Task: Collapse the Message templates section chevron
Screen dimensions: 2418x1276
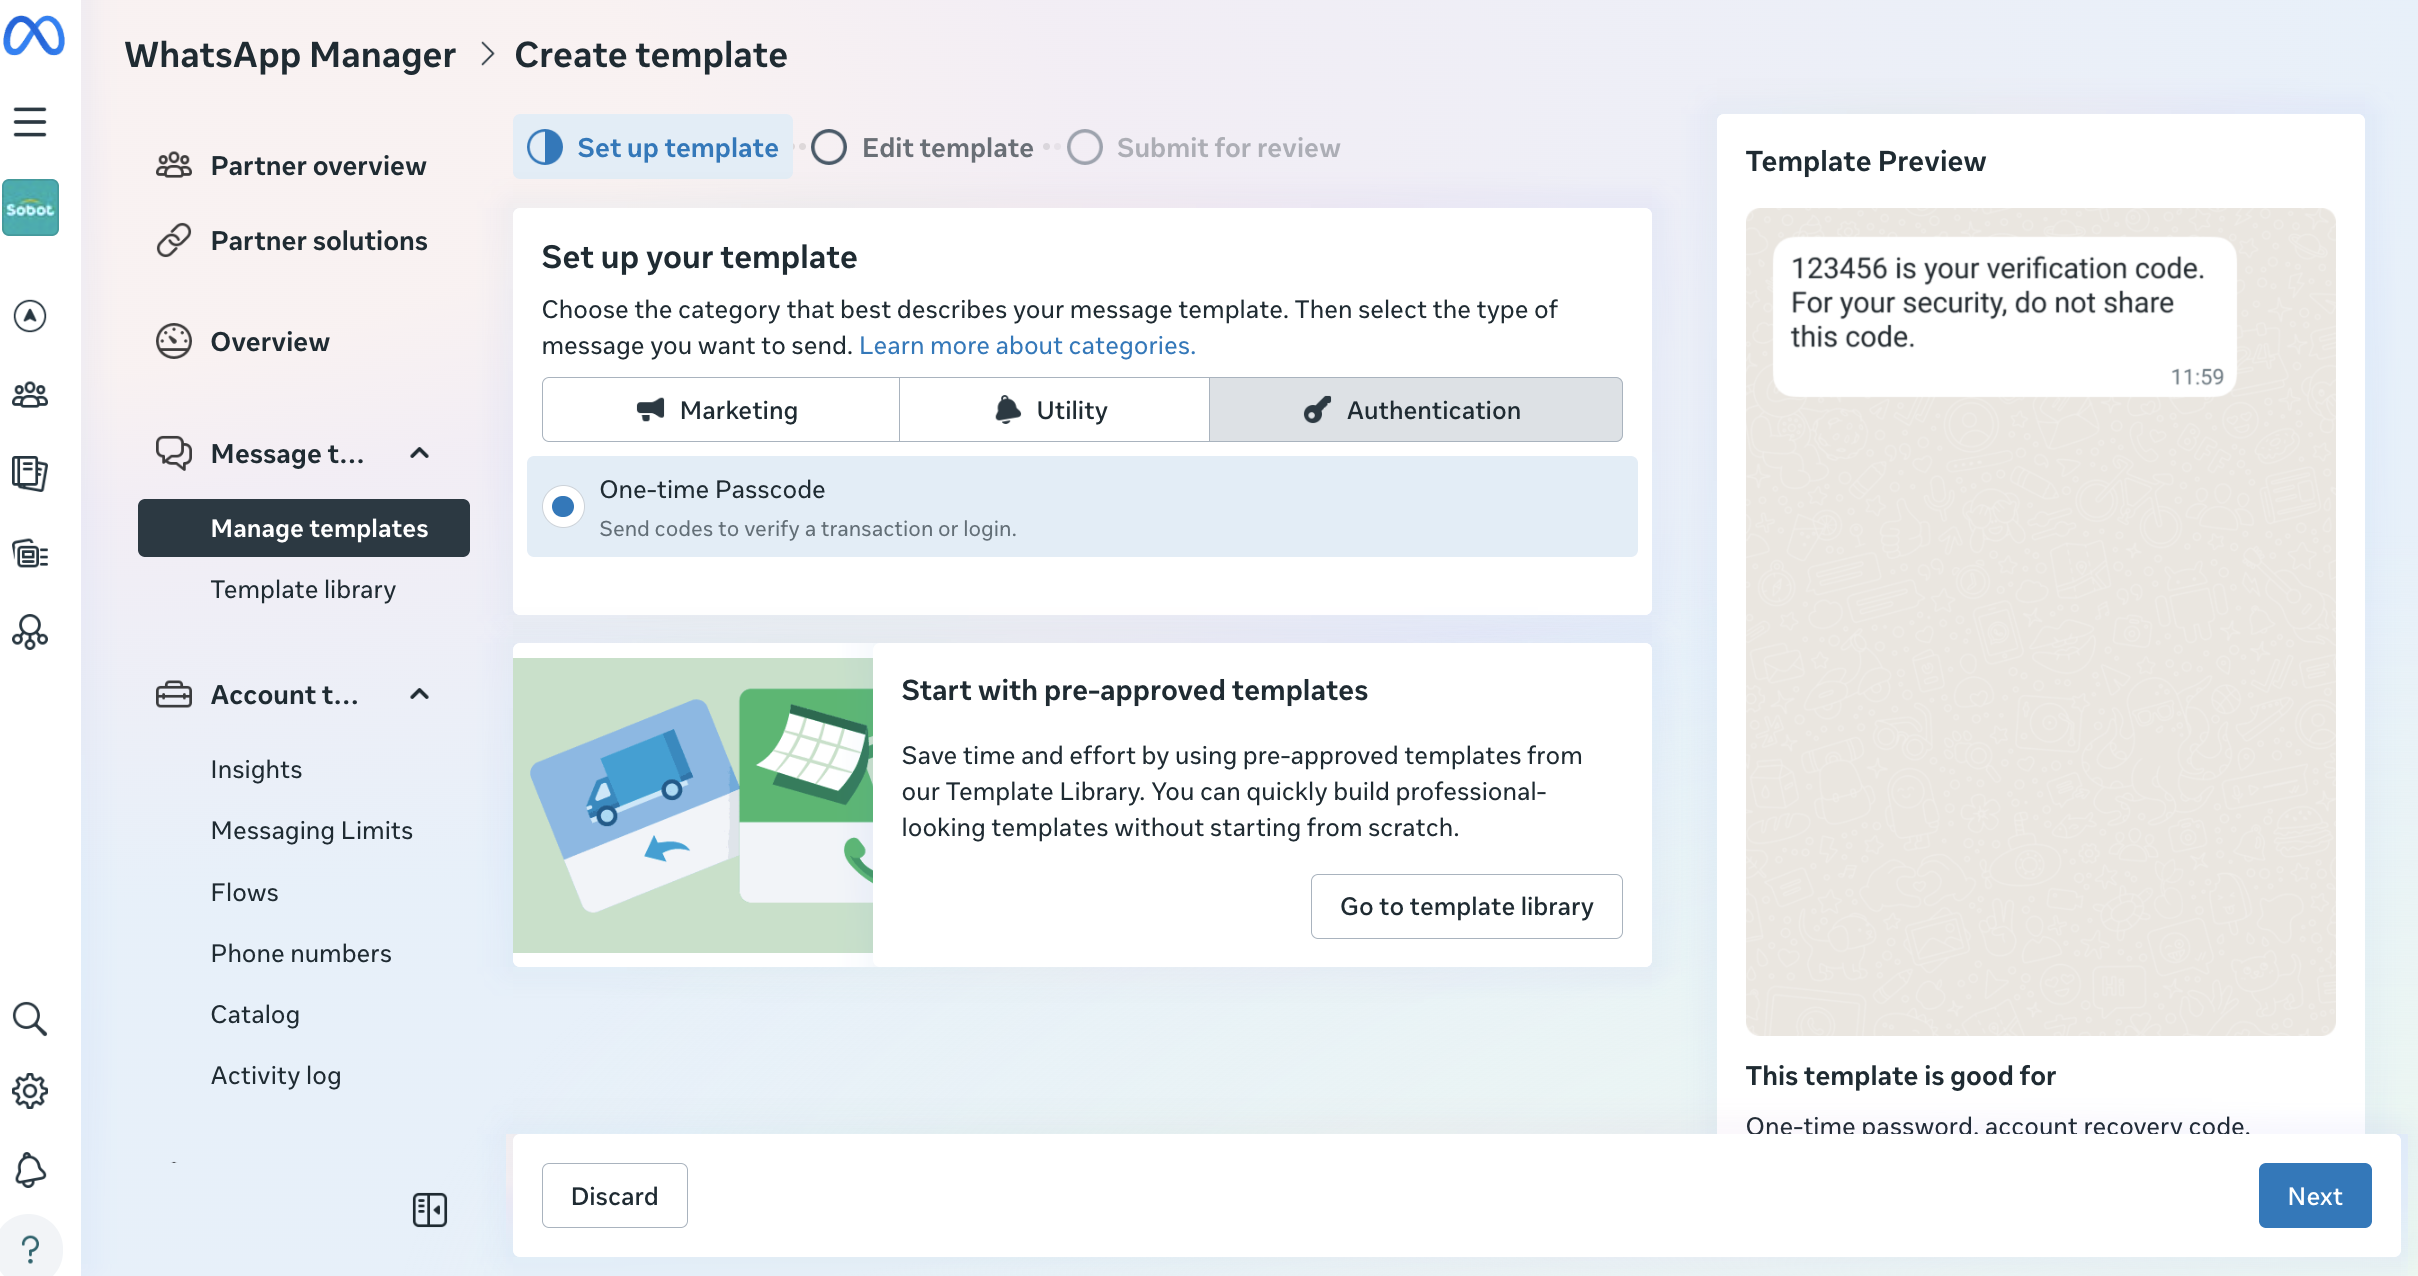Action: (x=420, y=454)
